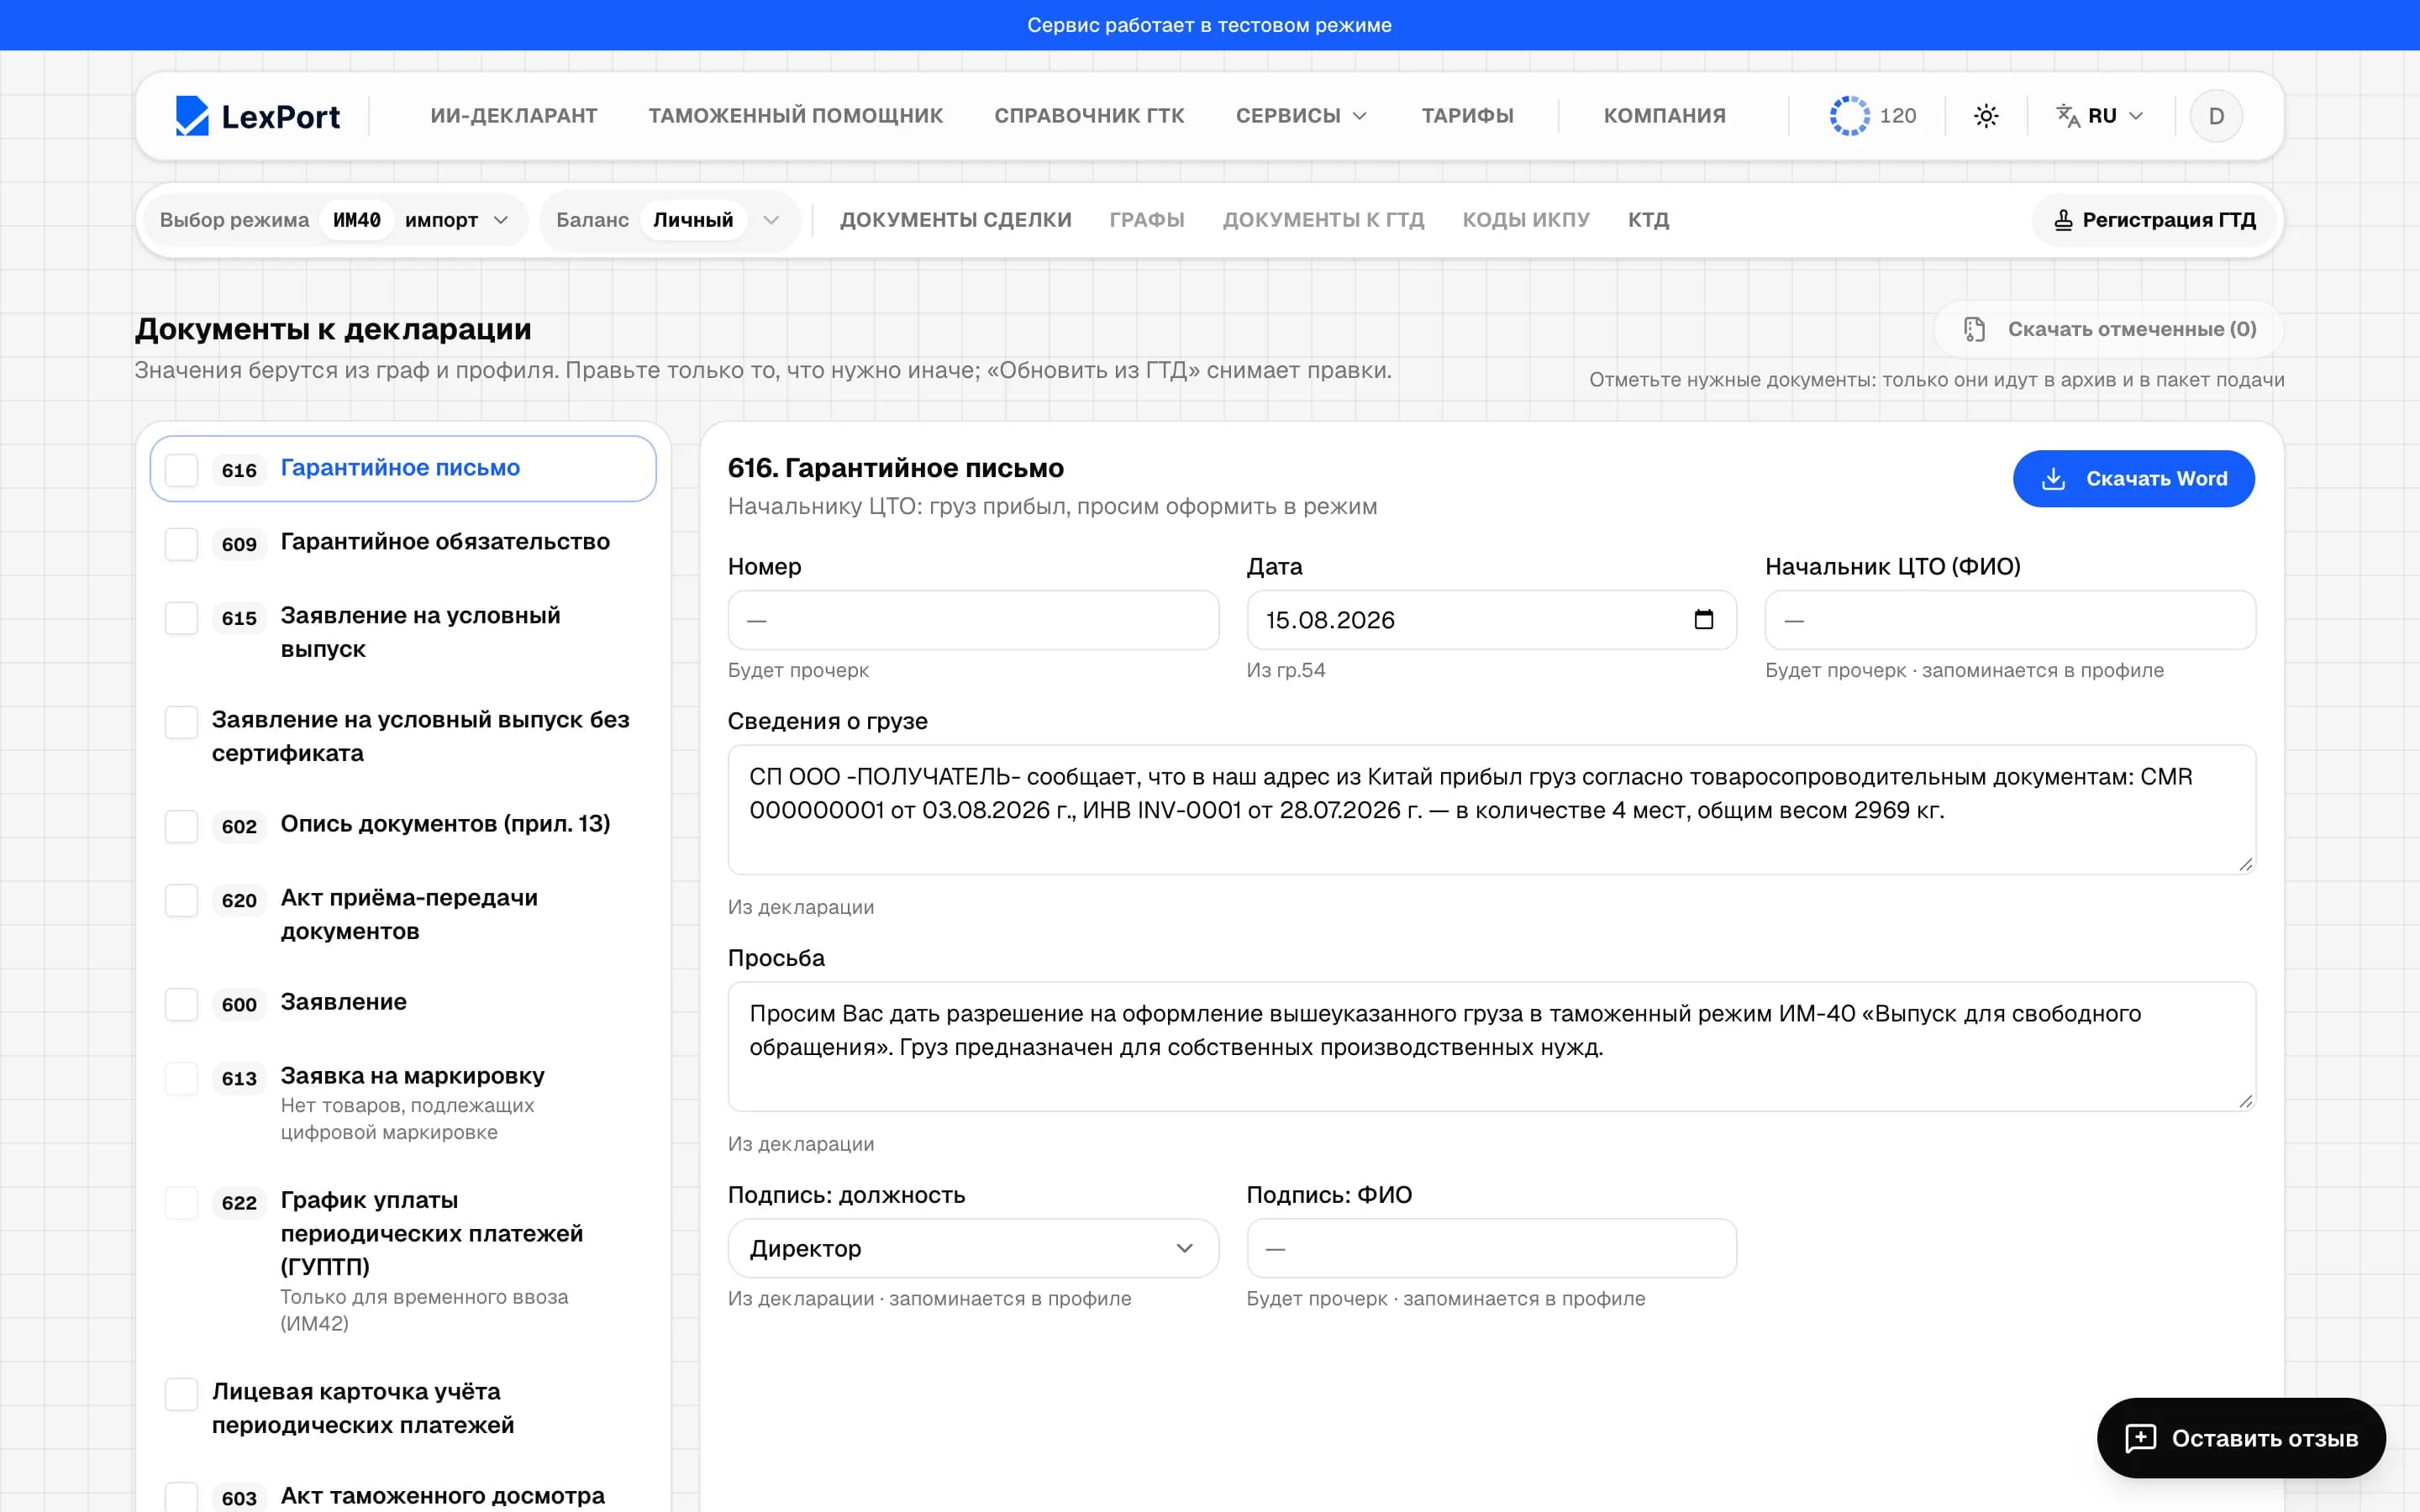Switch to the Документы сделки tab
This screenshot has height=1512, width=2420.
(956, 220)
